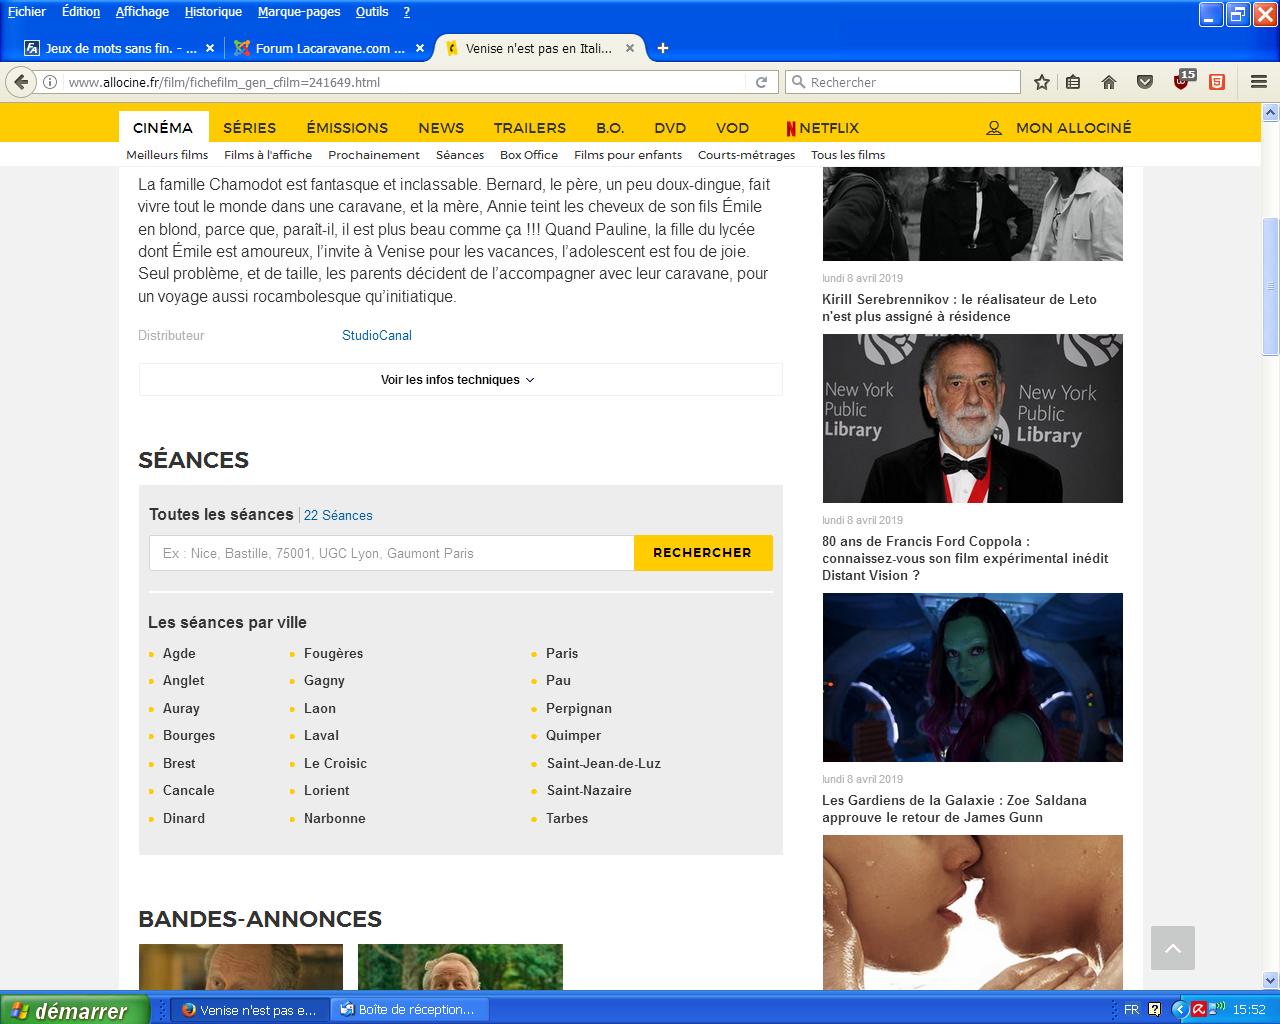The image size is (1280, 1024).
Task: Open the Historique menu
Action: click(213, 12)
